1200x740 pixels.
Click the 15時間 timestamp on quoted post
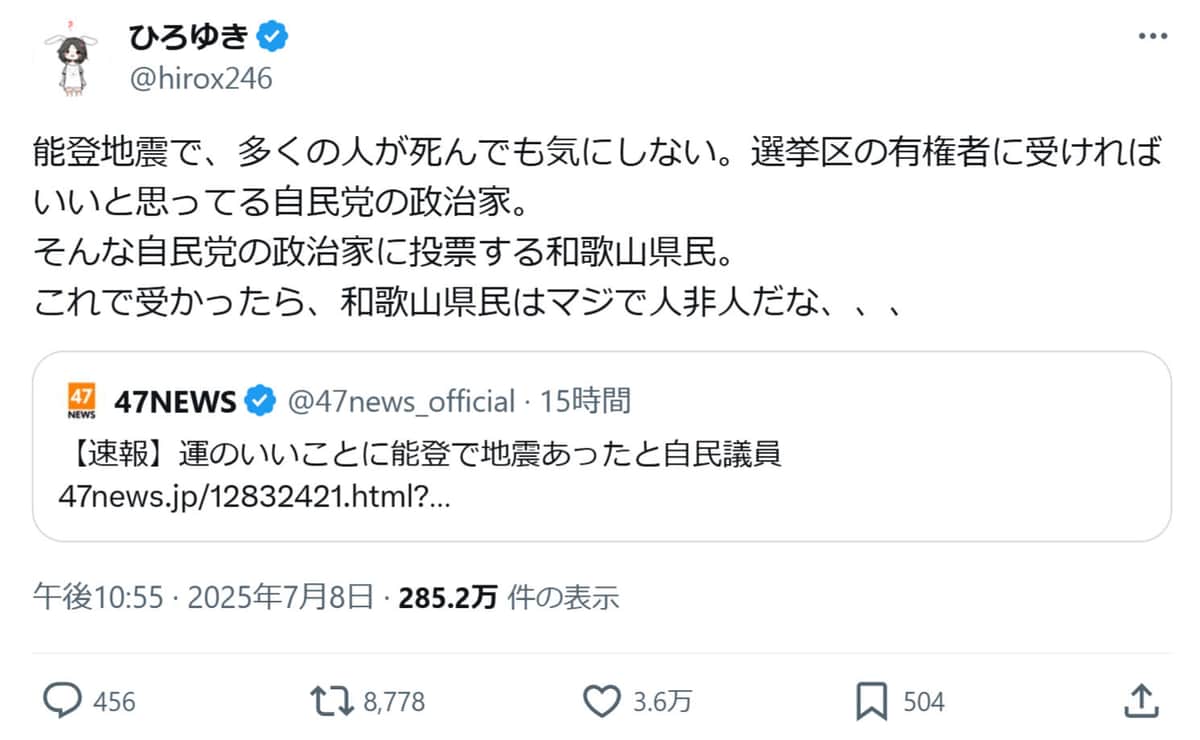[586, 402]
